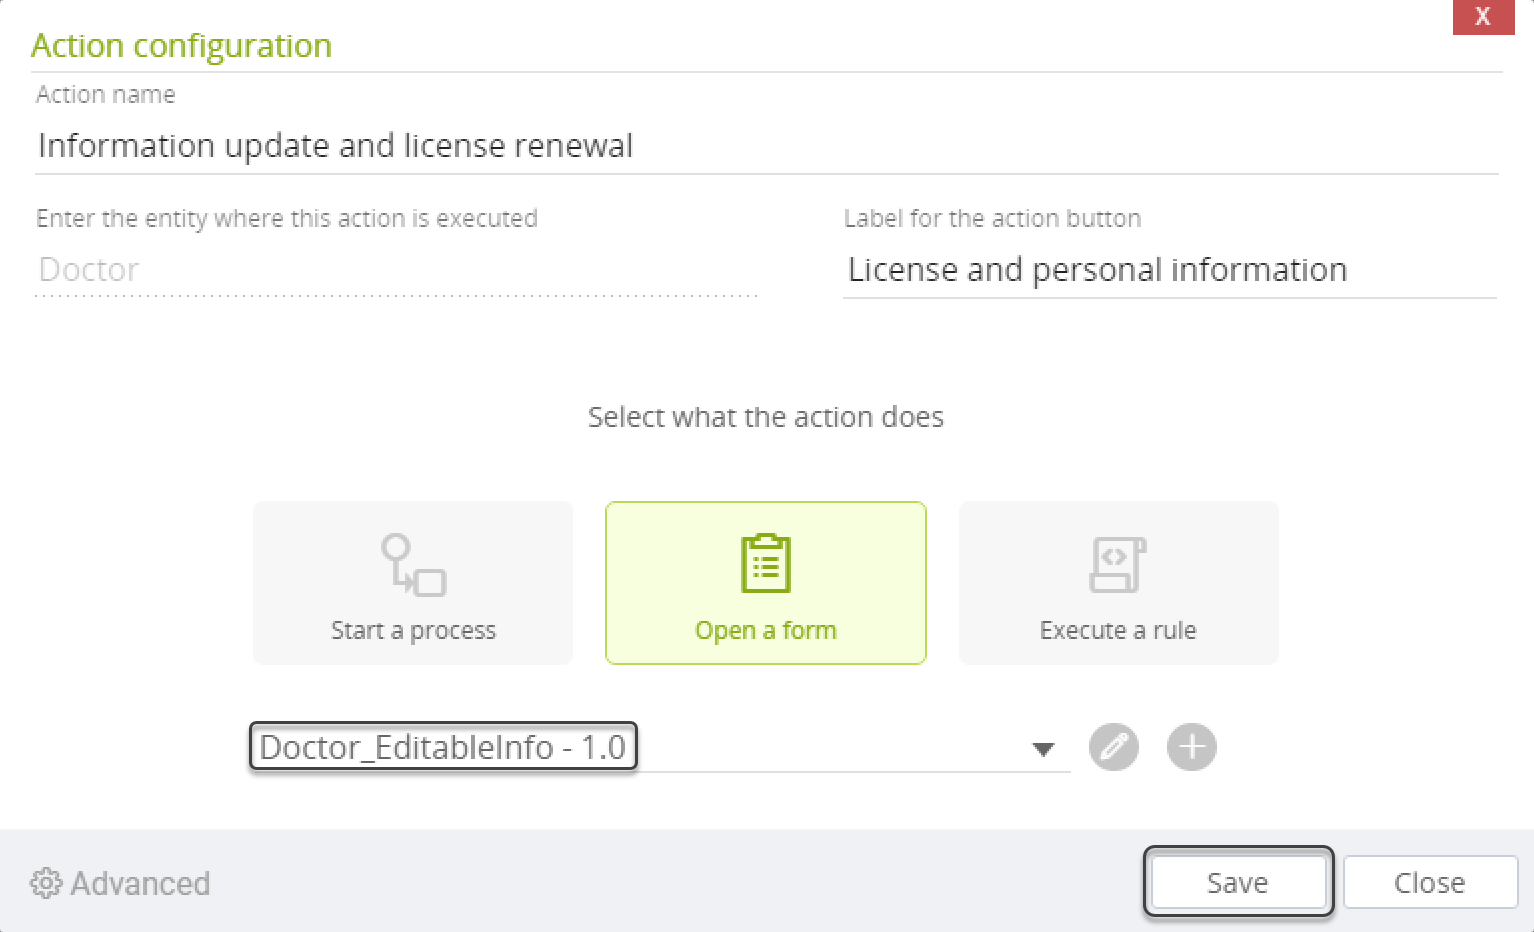
Task: Click the plus icon to add new form
Action: click(1191, 747)
